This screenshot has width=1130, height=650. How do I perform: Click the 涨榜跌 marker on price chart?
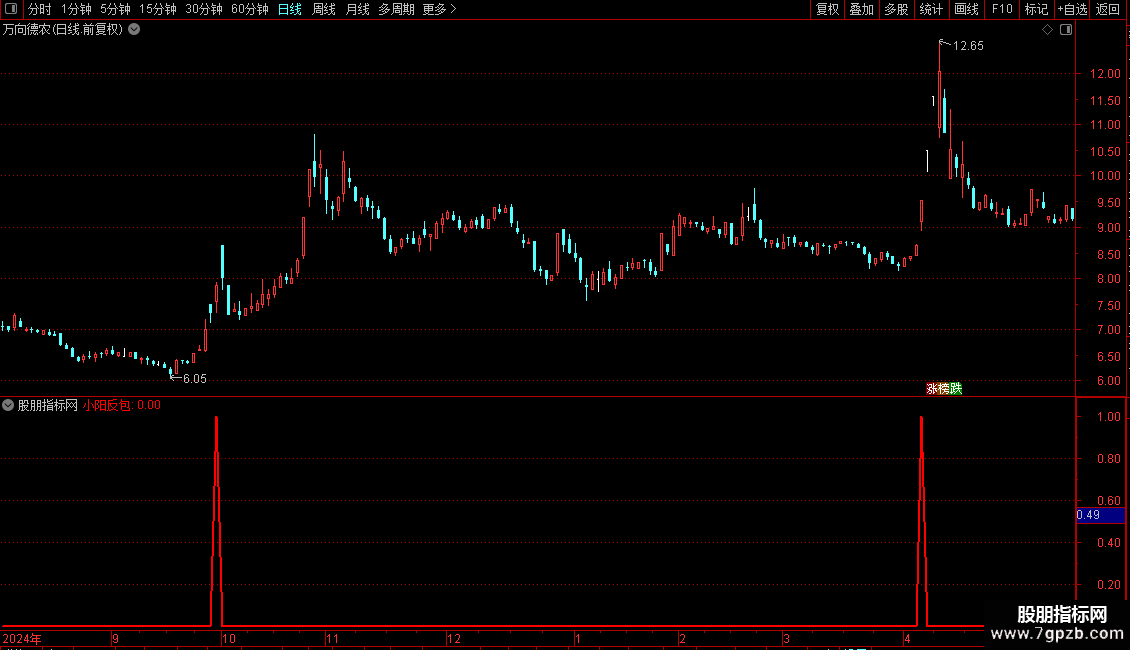pyautogui.click(x=944, y=388)
